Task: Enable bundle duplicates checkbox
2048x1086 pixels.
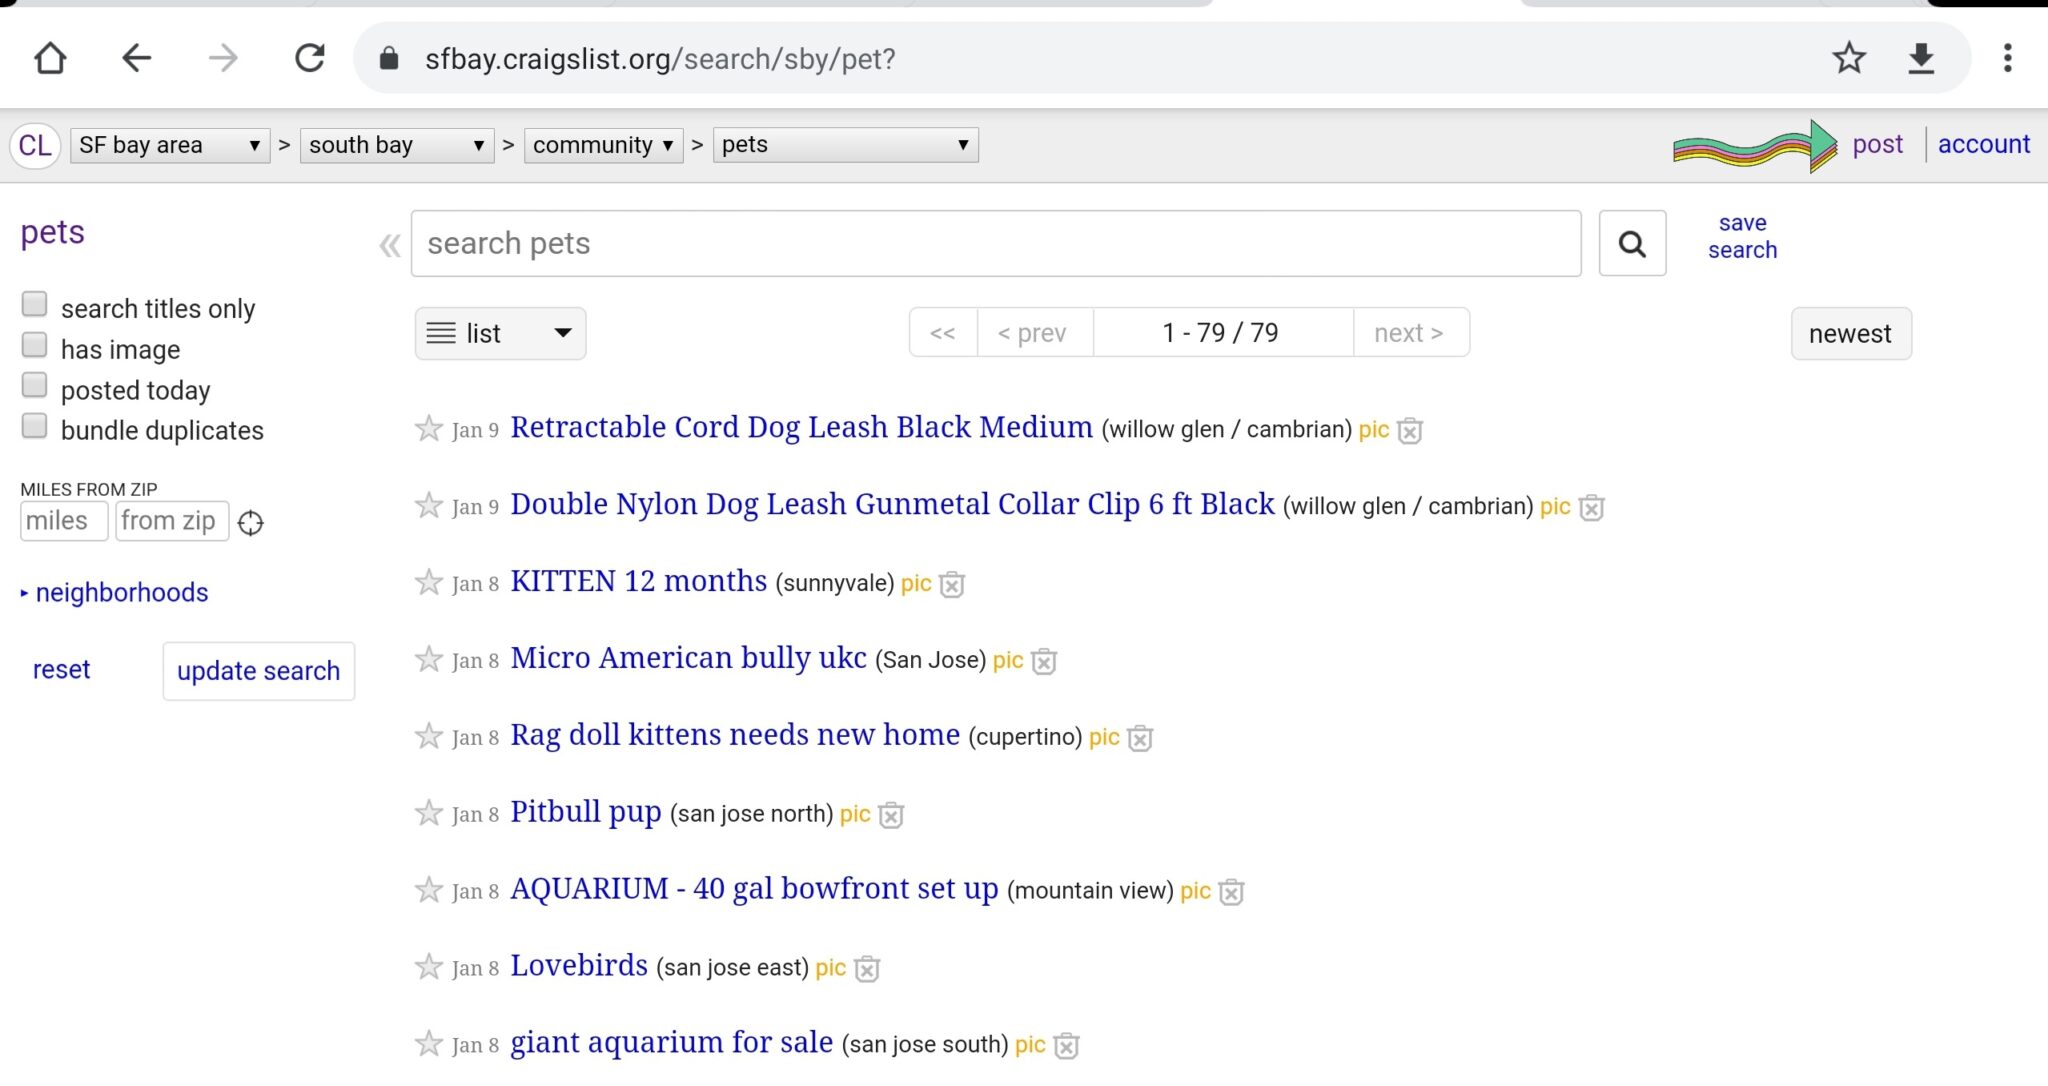Action: tap(35, 426)
